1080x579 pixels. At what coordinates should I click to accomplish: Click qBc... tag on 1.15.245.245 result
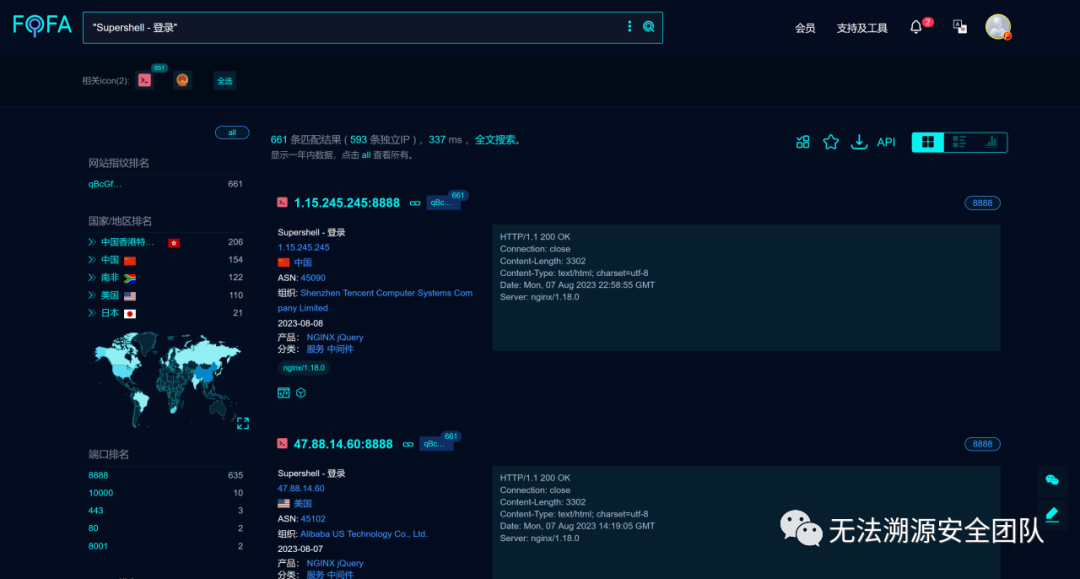(x=442, y=202)
